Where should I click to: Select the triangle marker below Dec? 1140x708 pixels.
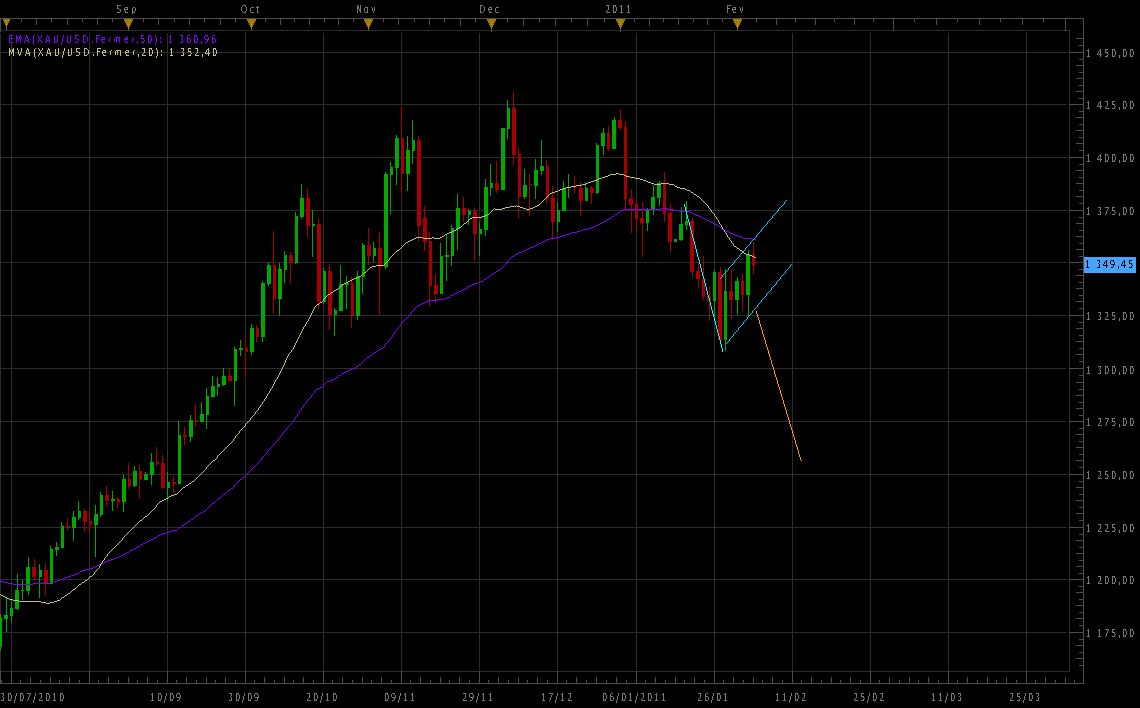(x=491, y=25)
